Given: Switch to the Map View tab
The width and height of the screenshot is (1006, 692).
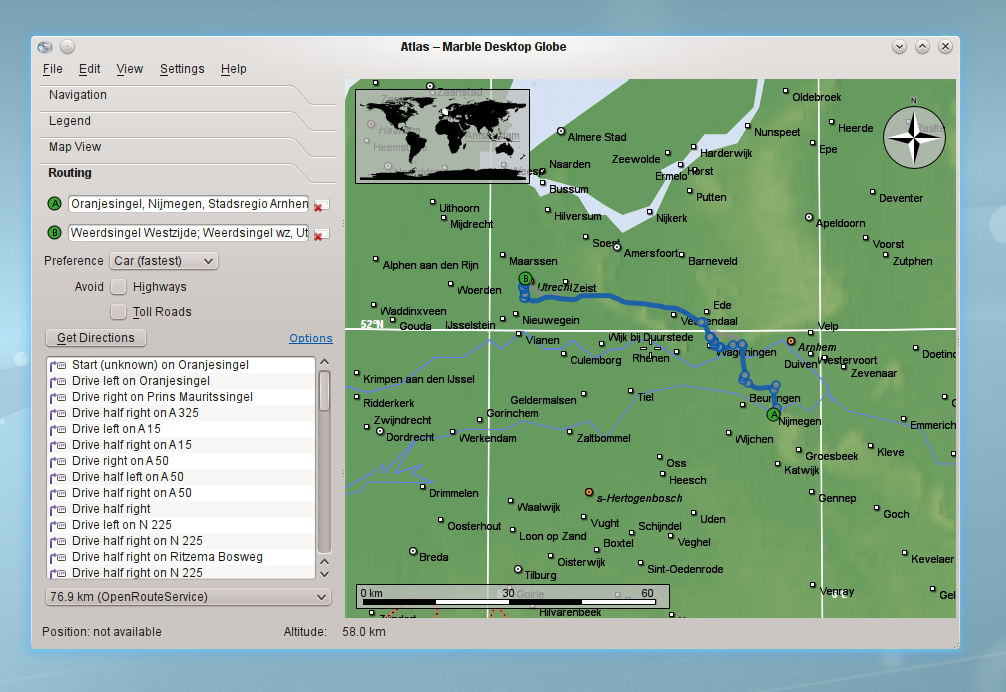Looking at the screenshot, I should click(75, 147).
